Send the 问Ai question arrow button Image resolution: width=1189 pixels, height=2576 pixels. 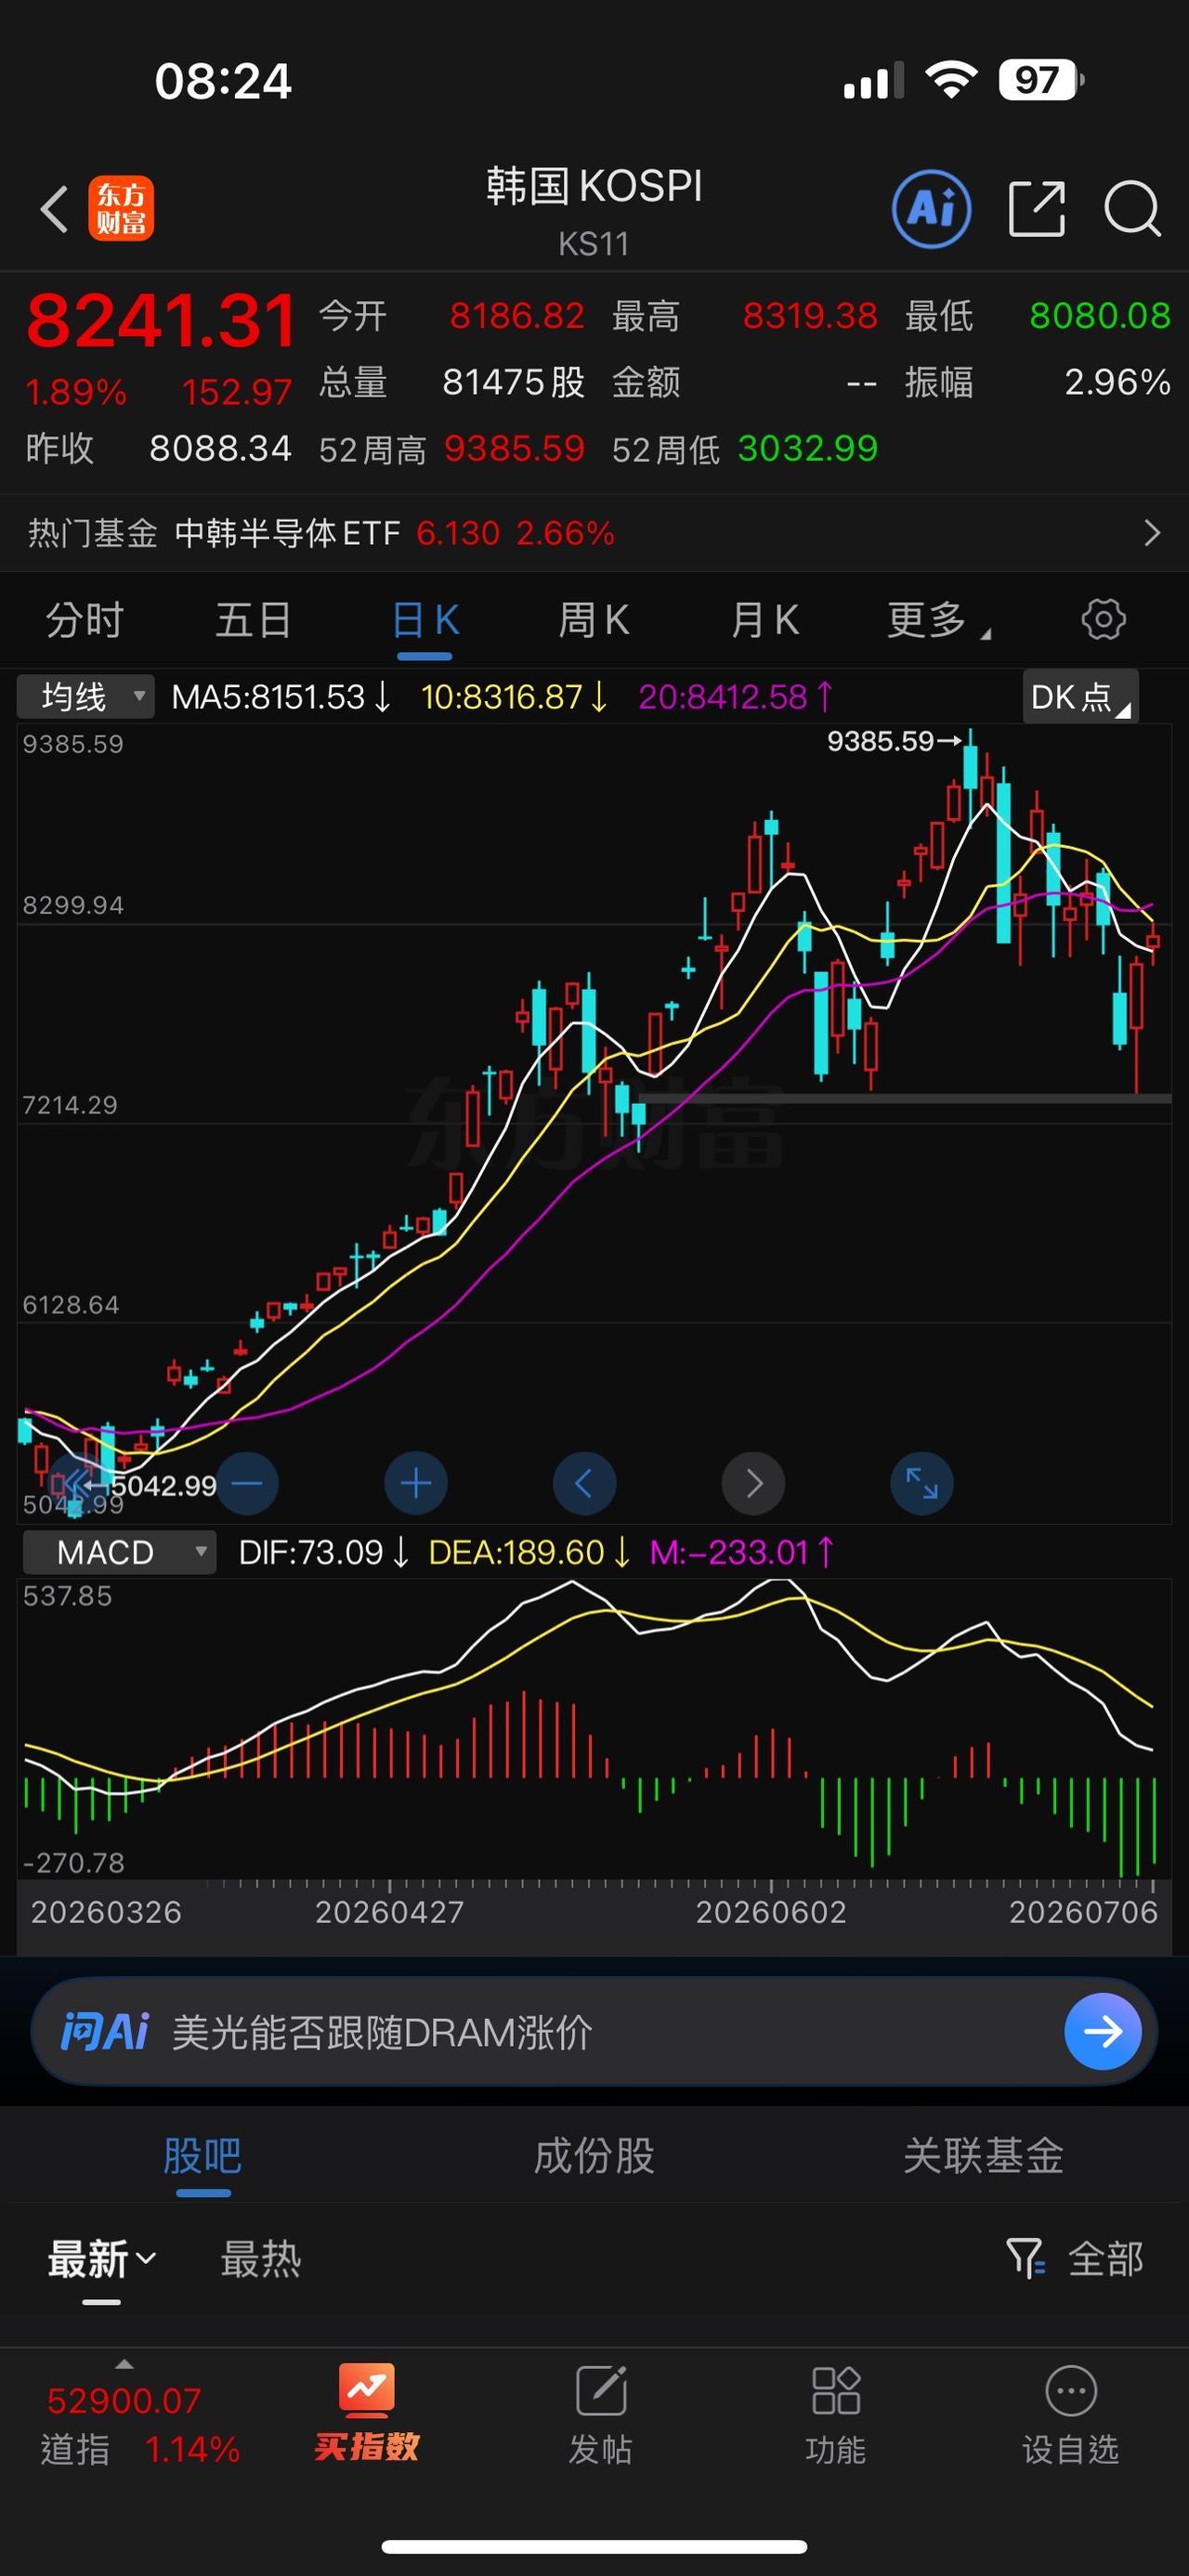pyautogui.click(x=1103, y=2031)
